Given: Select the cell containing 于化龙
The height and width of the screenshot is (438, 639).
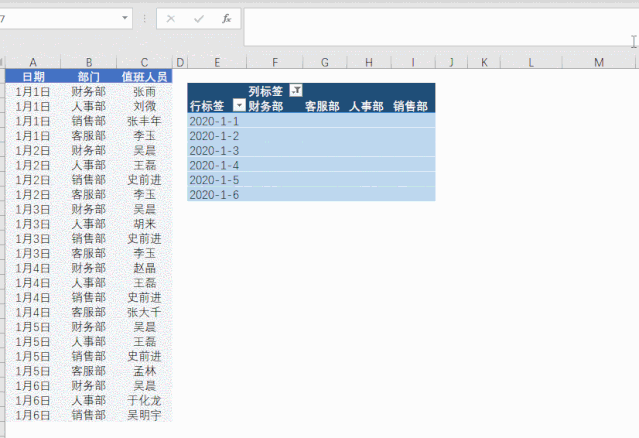Looking at the screenshot, I should tap(144, 400).
